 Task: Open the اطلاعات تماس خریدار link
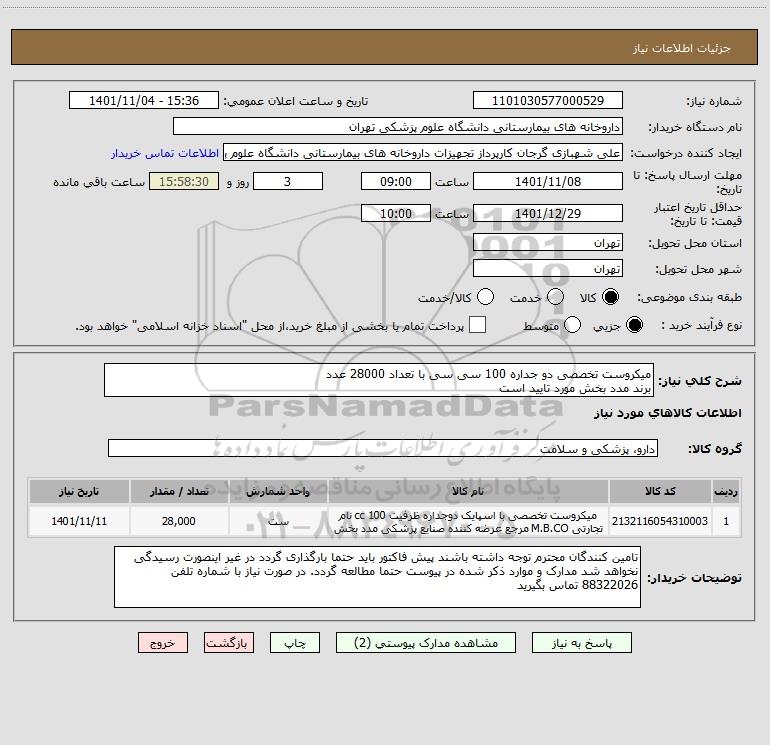point(165,153)
